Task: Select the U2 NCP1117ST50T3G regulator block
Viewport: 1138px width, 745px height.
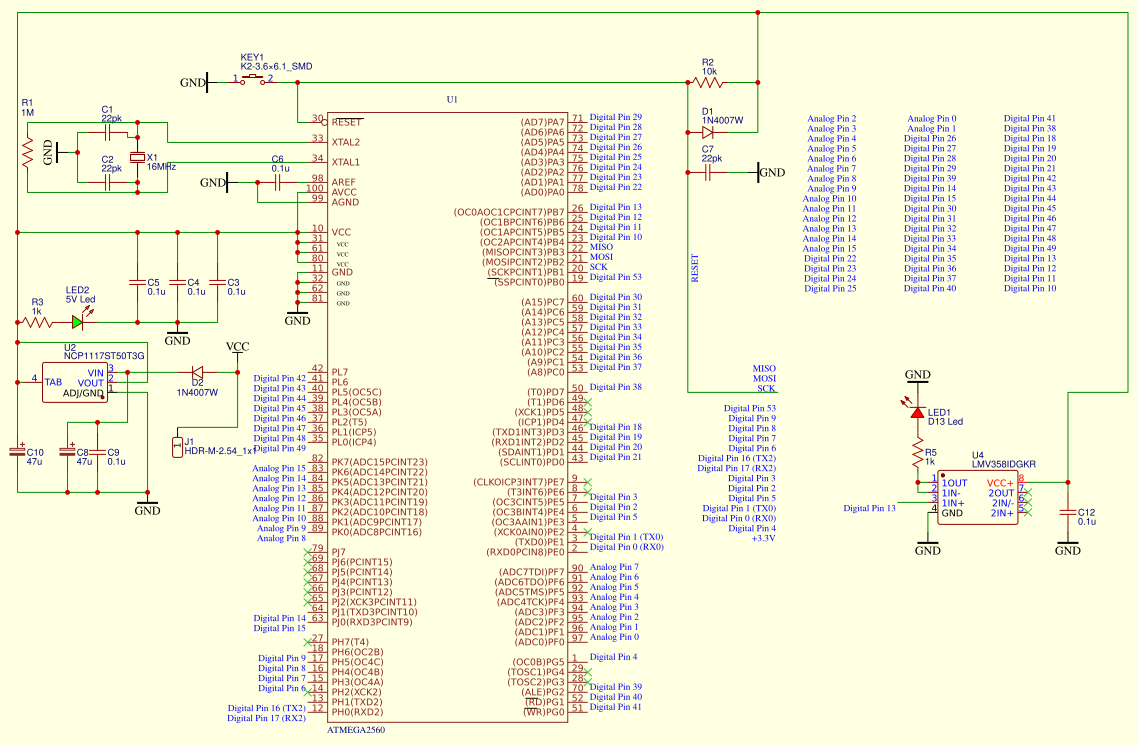Action: (x=74, y=383)
